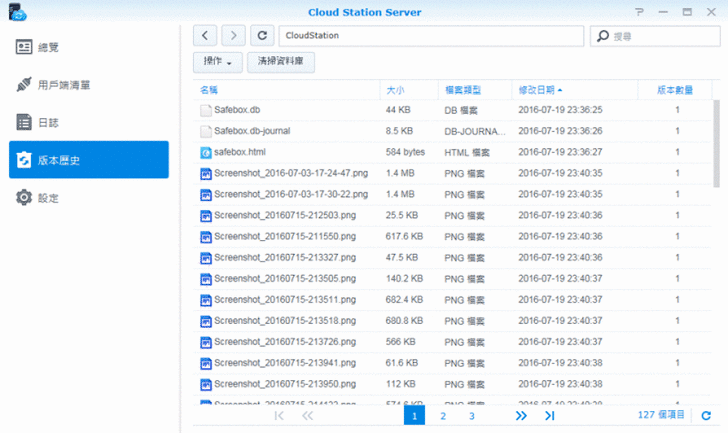Screen dimensions: 728x433
Task: Open the 操作 dropdown menu
Action: pos(217,63)
